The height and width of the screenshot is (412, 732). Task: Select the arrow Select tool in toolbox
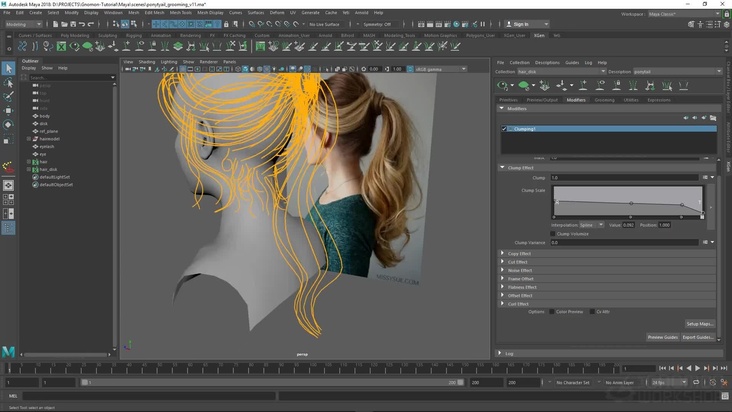point(8,69)
